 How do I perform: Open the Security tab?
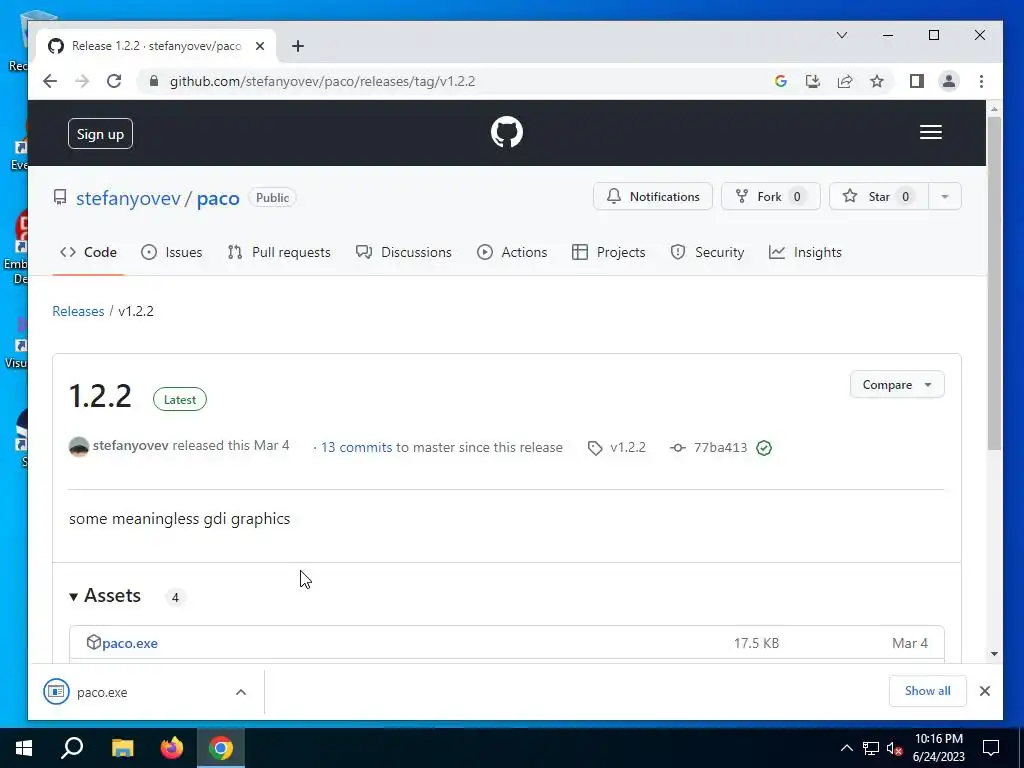point(707,252)
